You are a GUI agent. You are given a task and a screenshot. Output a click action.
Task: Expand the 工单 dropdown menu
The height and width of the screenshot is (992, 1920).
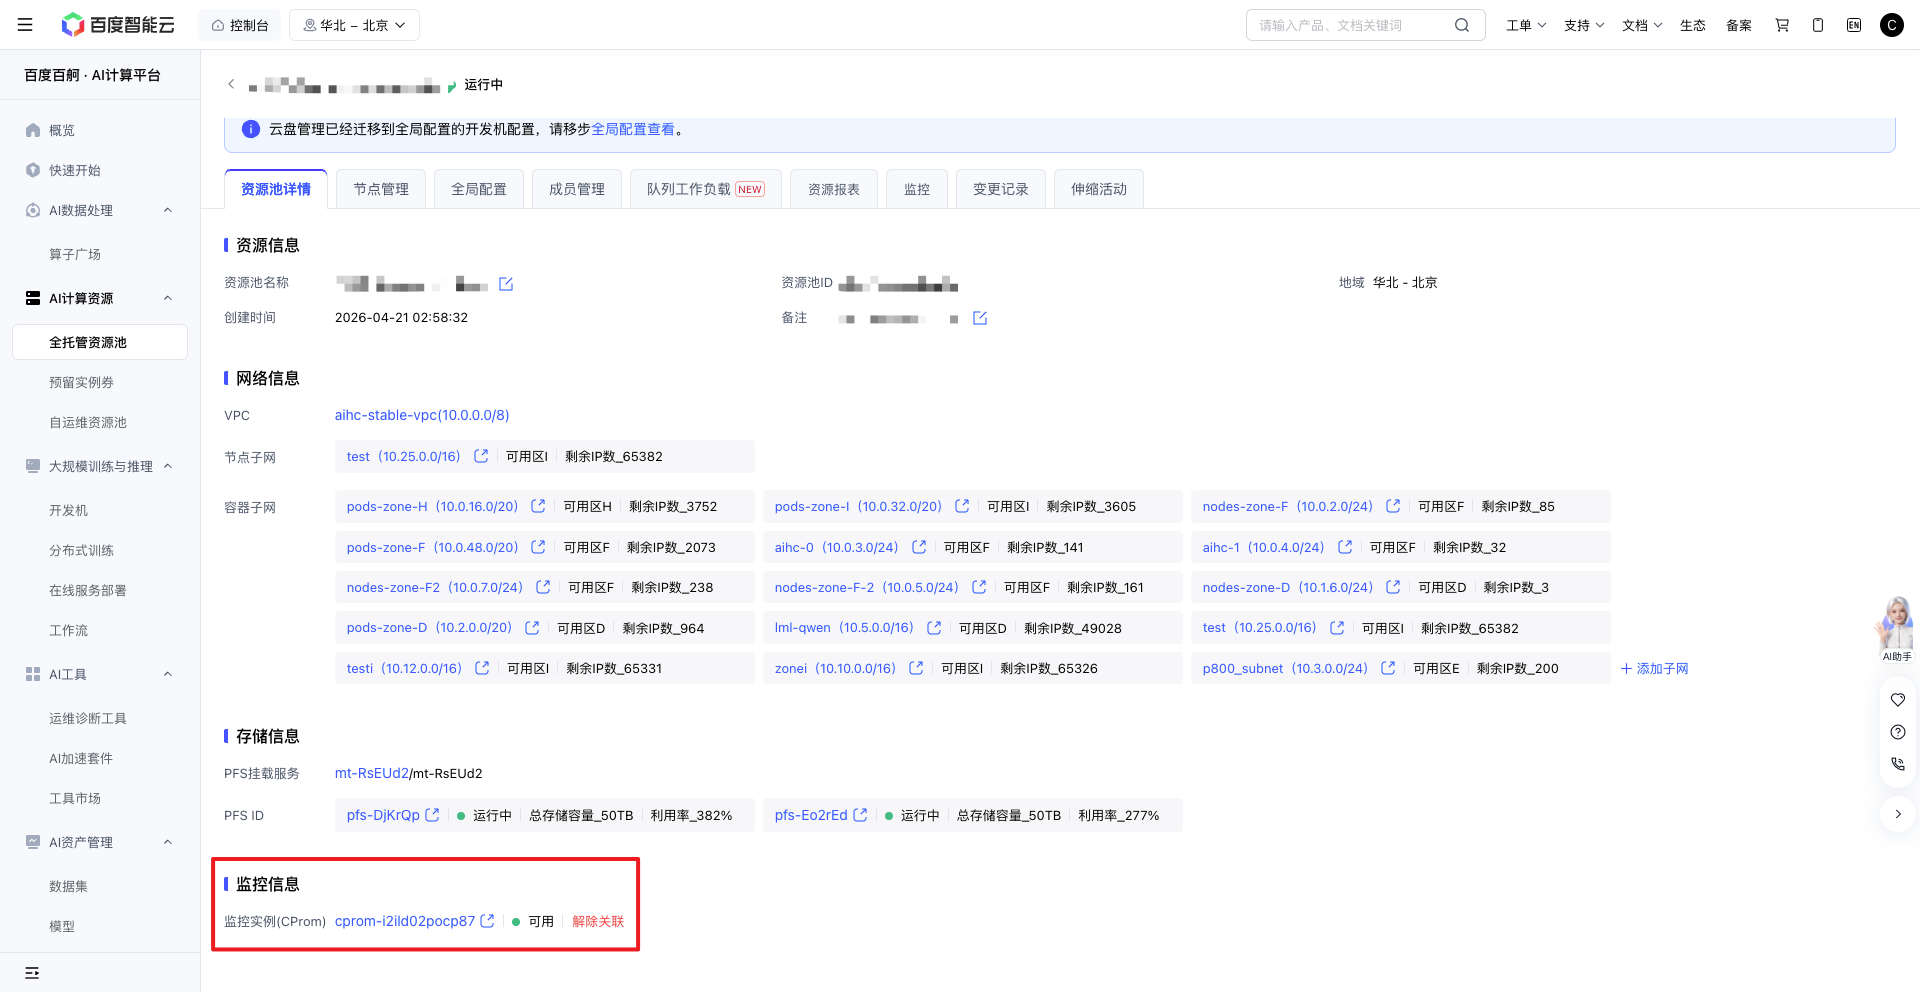click(1526, 25)
